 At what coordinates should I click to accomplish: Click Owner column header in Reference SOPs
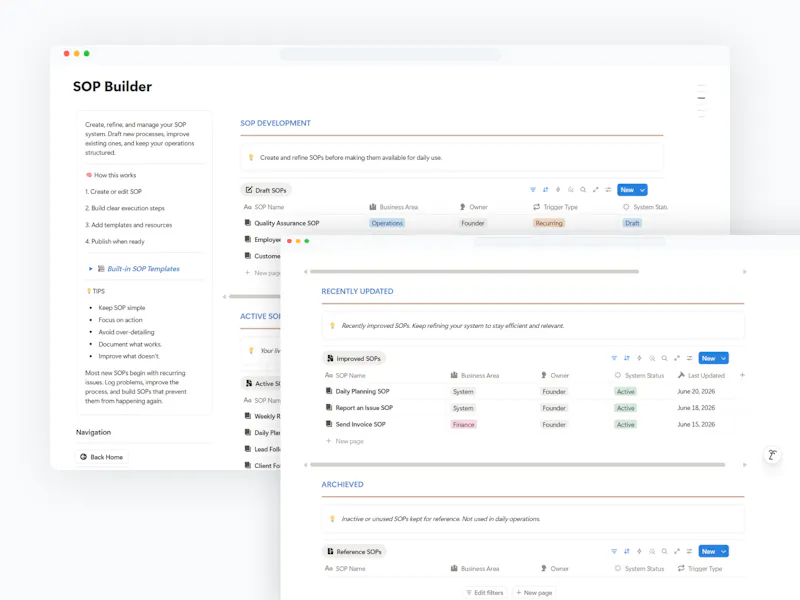click(x=555, y=568)
